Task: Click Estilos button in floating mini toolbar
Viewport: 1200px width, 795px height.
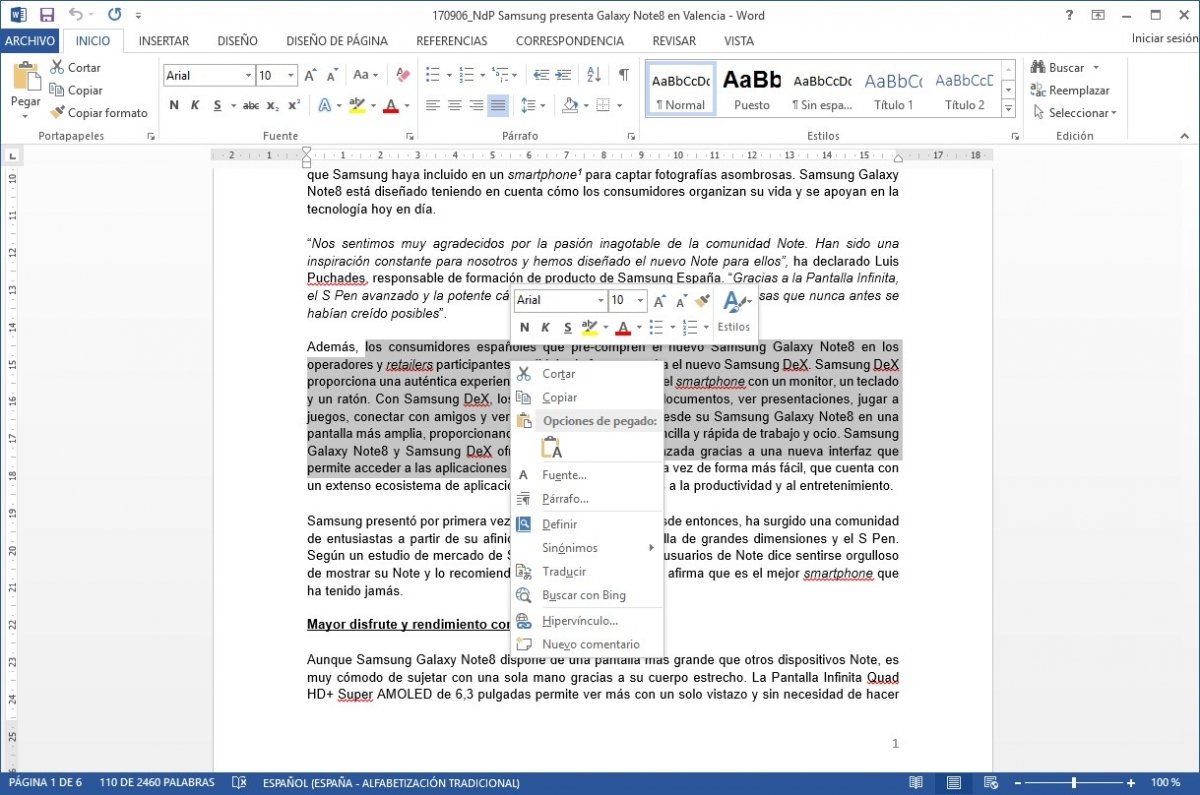Action: point(734,311)
